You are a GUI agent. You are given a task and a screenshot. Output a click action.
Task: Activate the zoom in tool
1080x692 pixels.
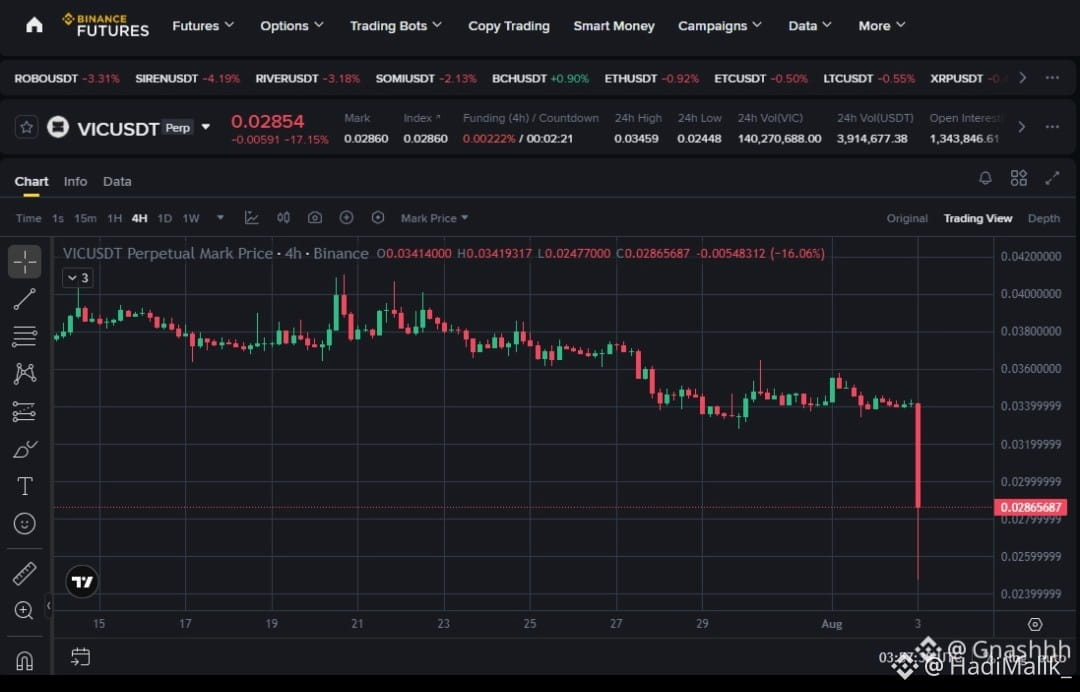click(25, 611)
